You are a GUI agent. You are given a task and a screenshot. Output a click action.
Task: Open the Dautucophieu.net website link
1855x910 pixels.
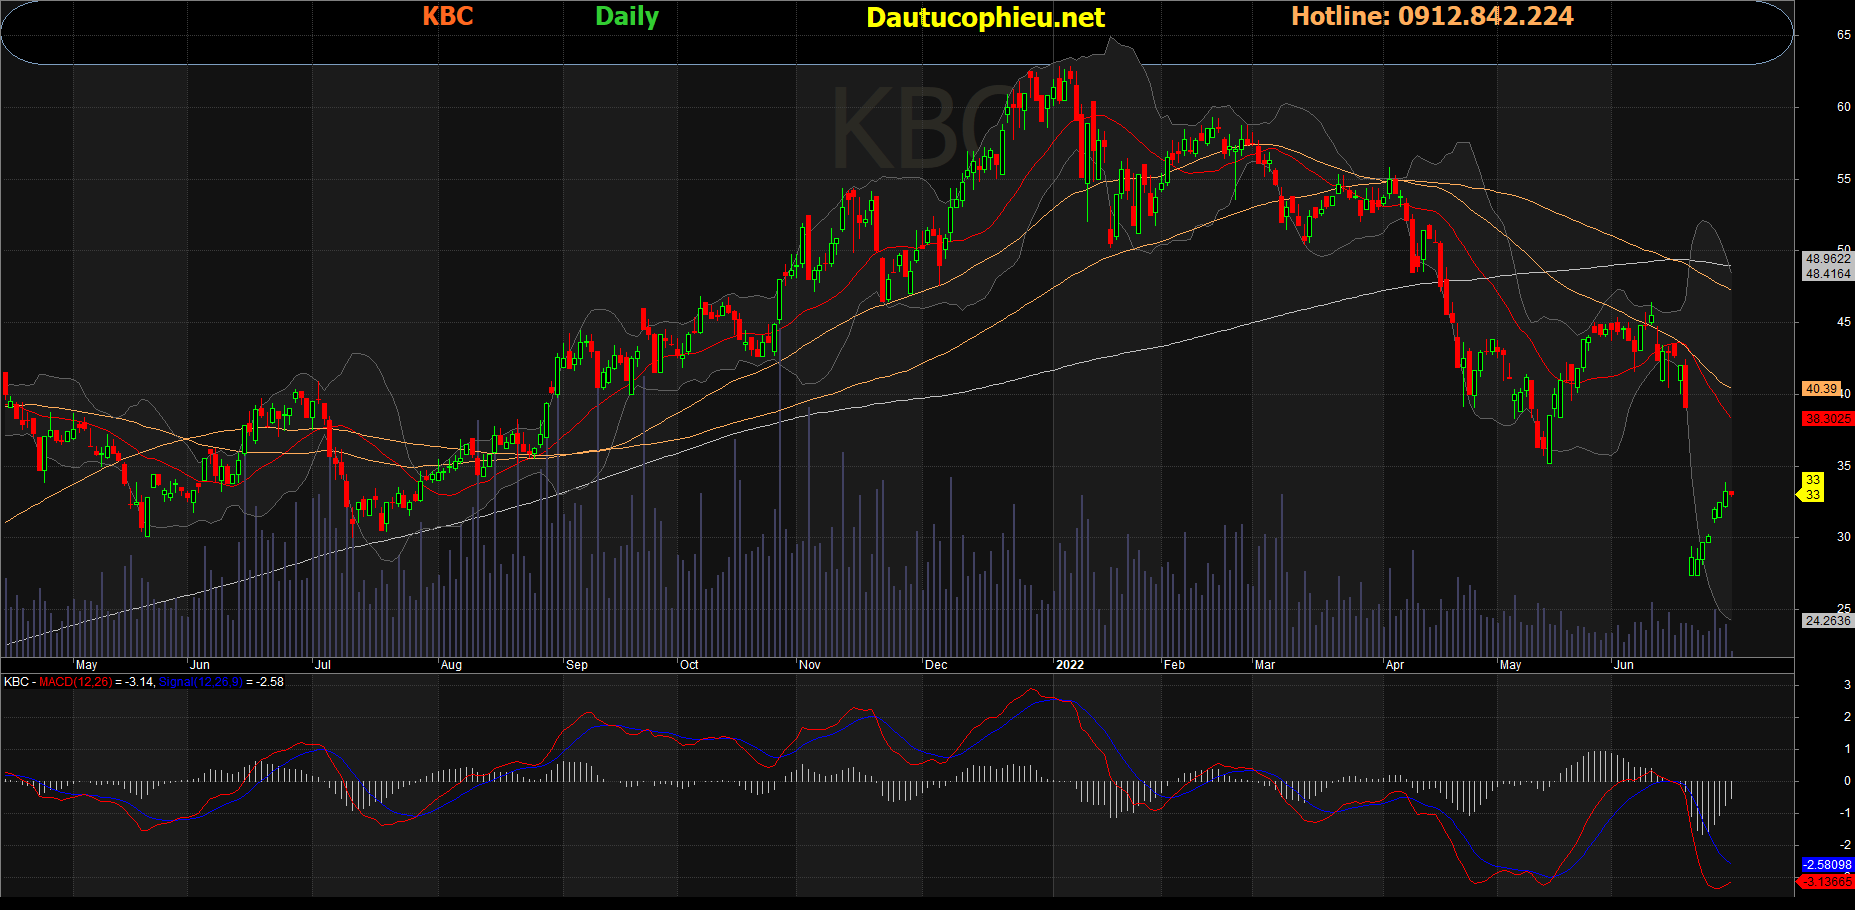click(x=985, y=18)
